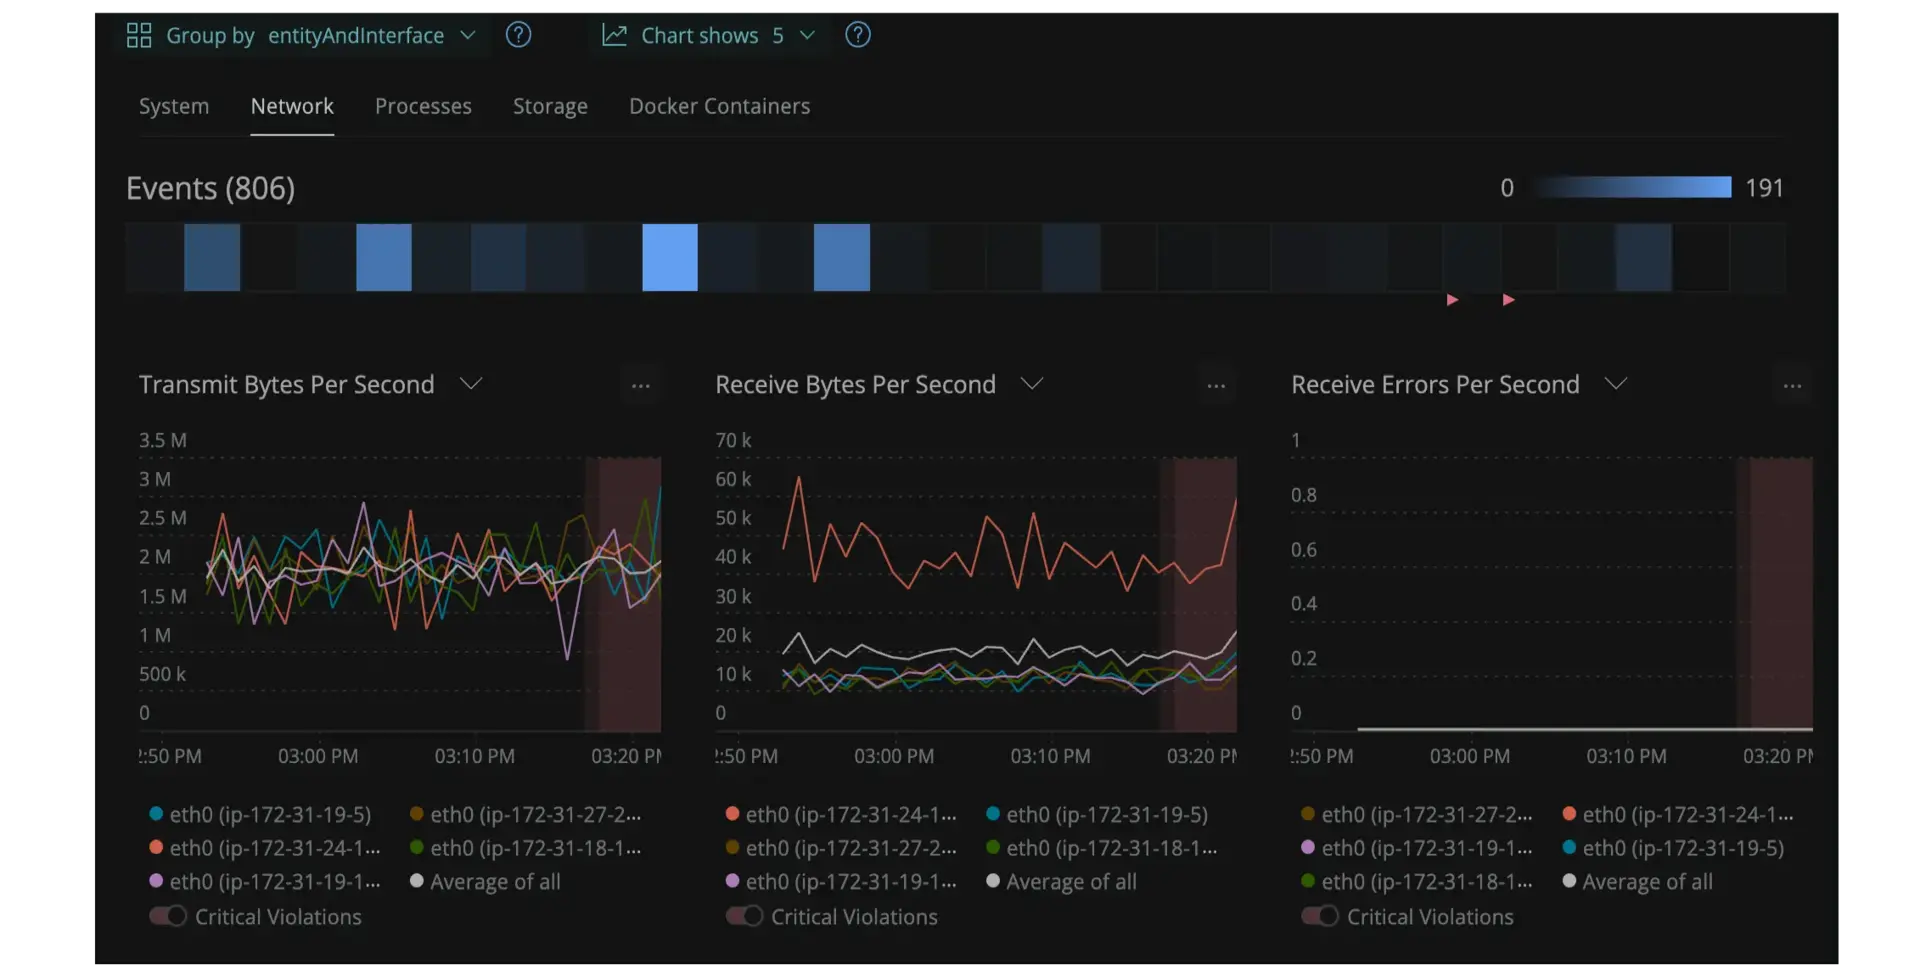Change metric via Receive Errors Per Second chevron

tap(1616, 384)
